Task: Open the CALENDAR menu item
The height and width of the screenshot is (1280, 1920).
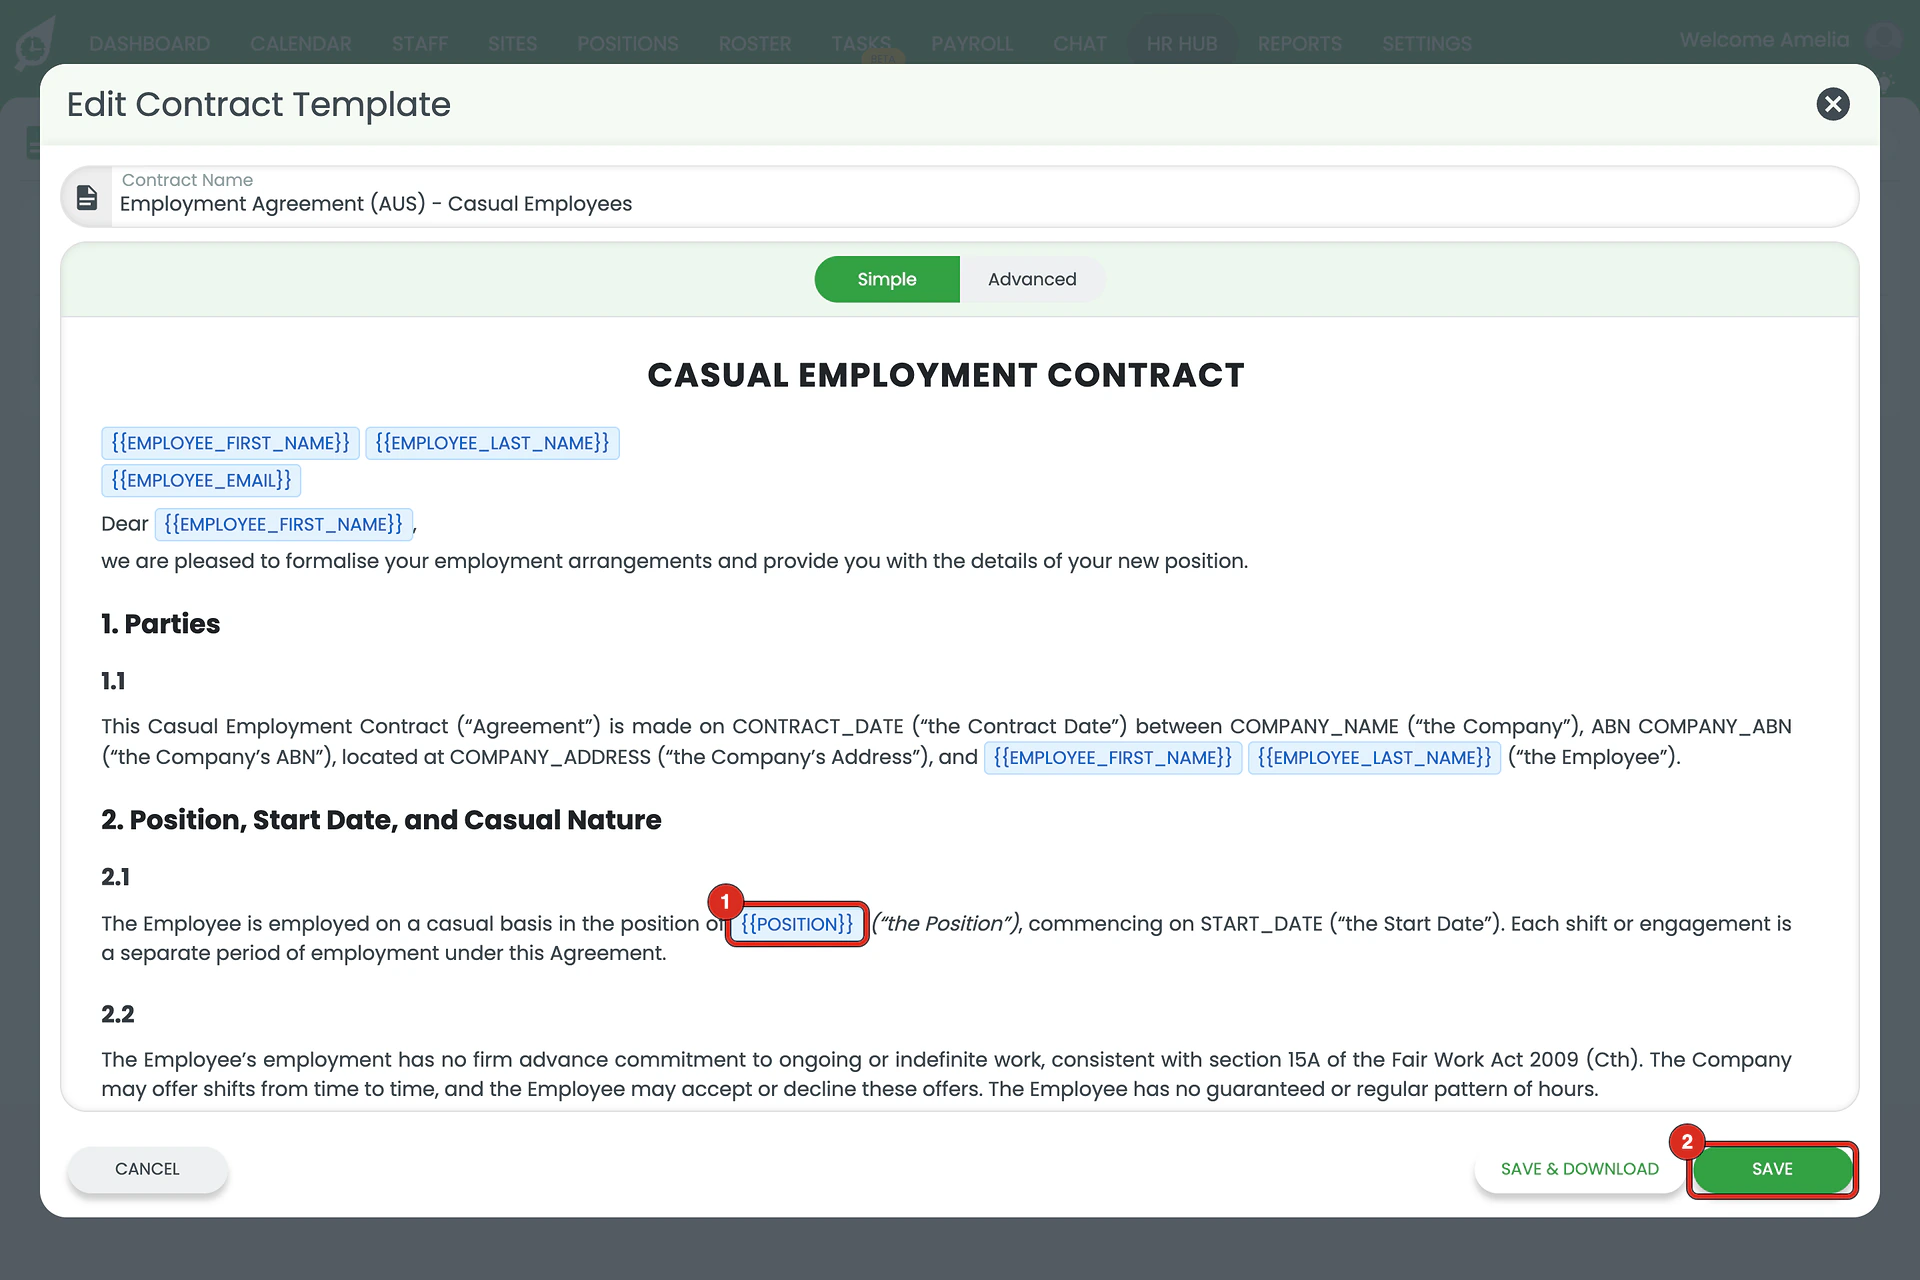Action: tap(301, 44)
